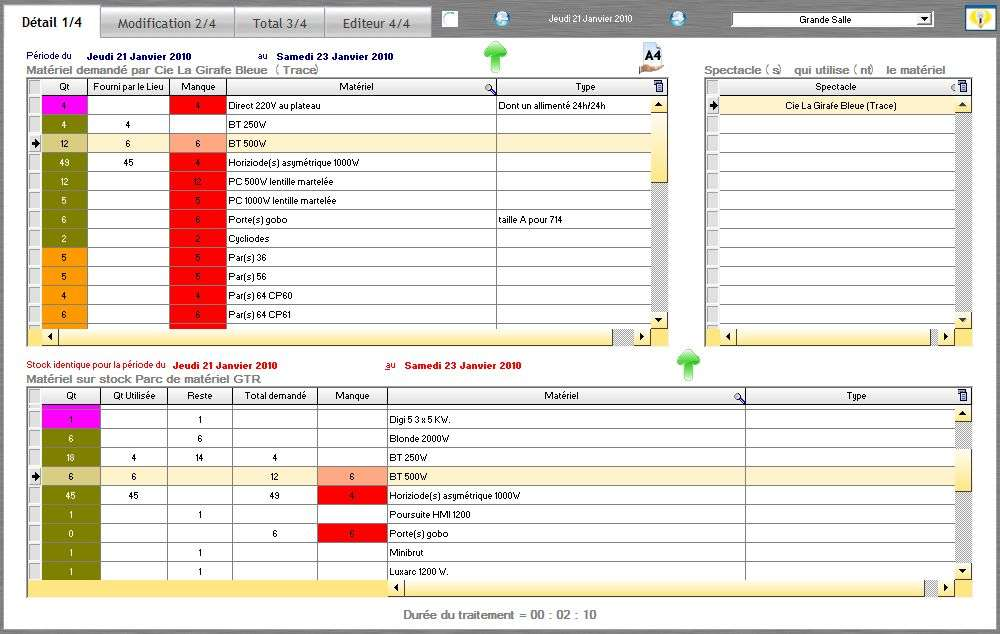1000x634 pixels.
Task: Click the search magnifier in stock Matériel header
Action: point(739,397)
